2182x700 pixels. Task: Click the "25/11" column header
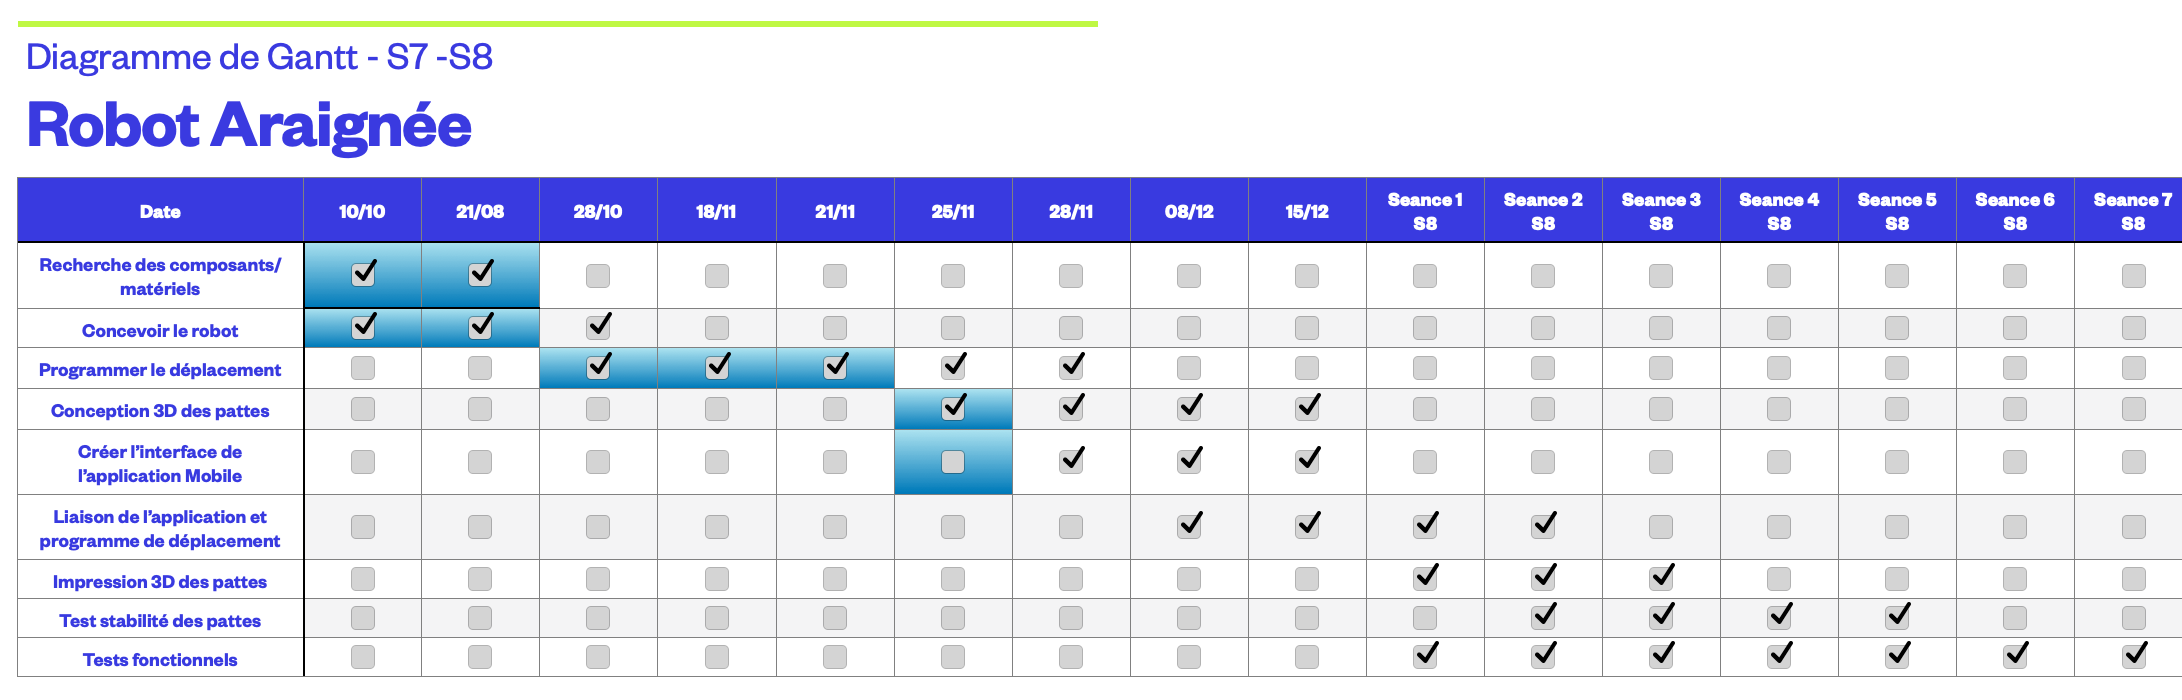953,211
